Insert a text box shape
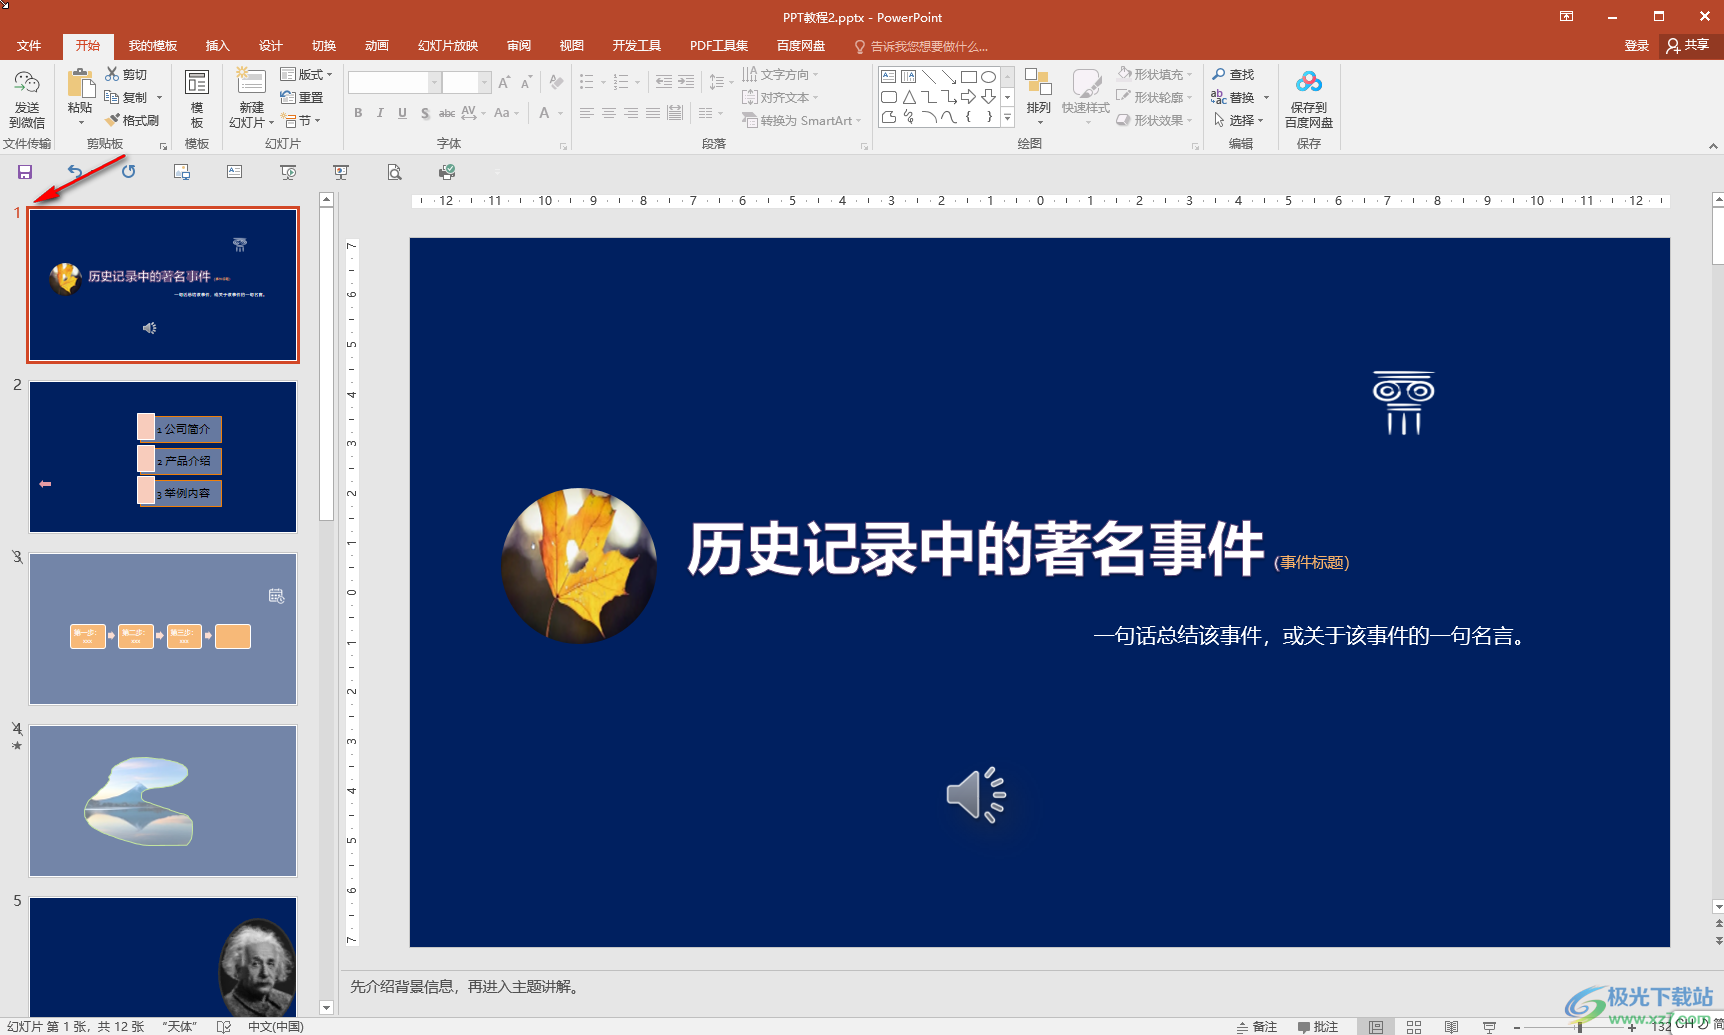Image resolution: width=1724 pixels, height=1035 pixels. 888,76
